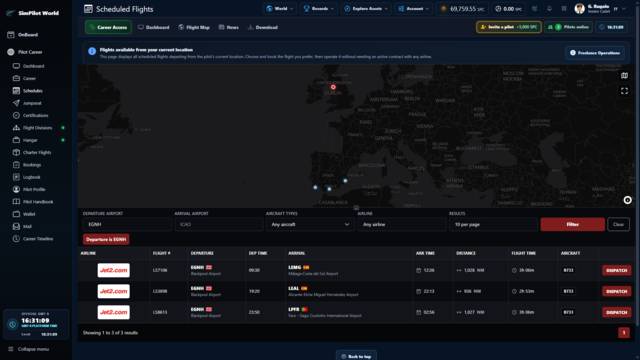Click the map layers icon on the map
Screen dimensions: 640x360
(624, 76)
